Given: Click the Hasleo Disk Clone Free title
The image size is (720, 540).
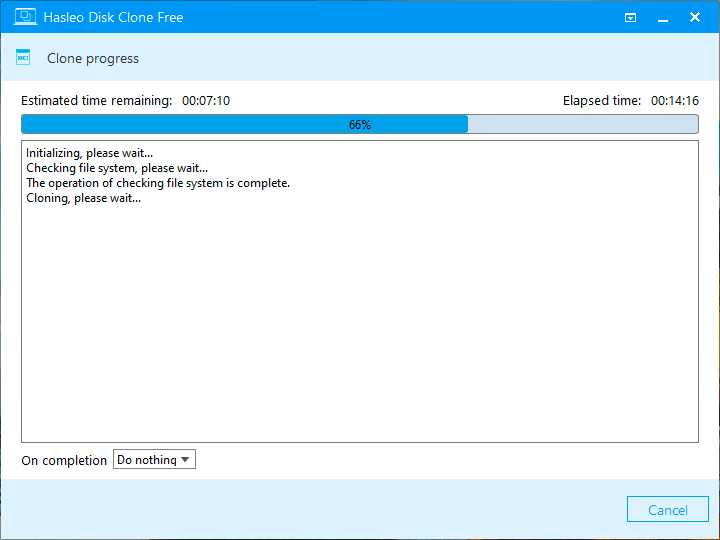Looking at the screenshot, I should pos(113,17).
